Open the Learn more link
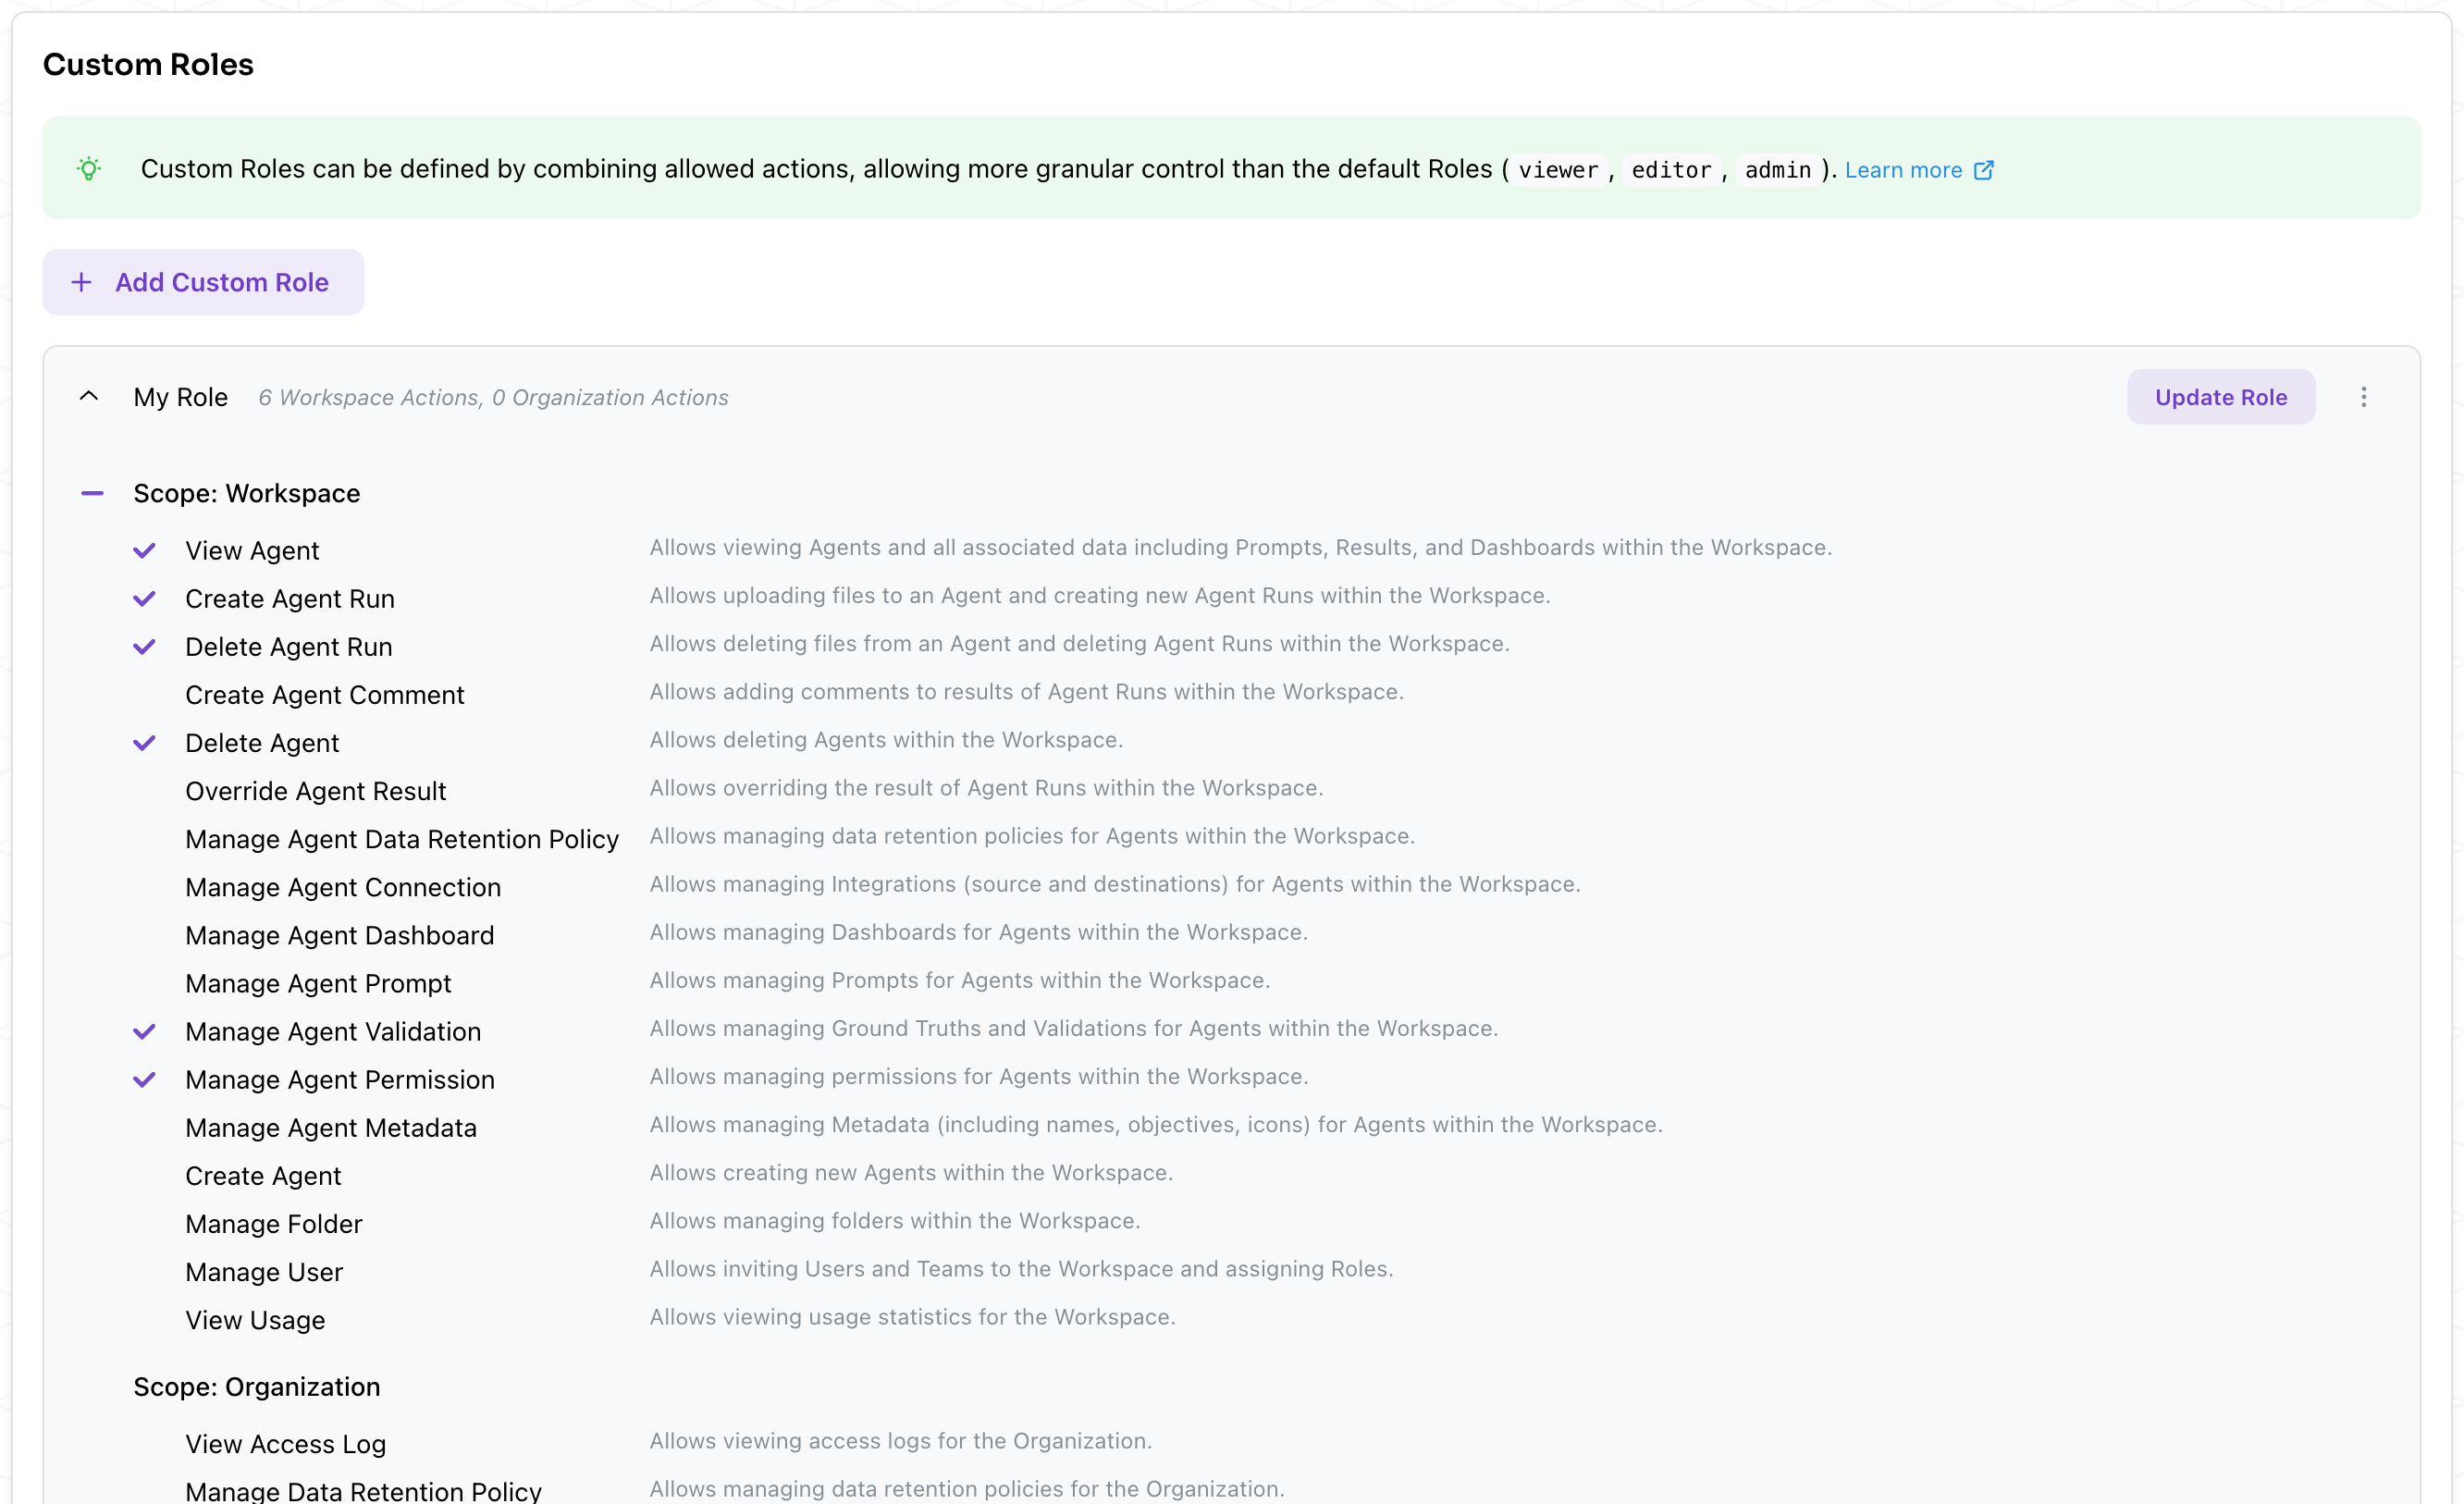This screenshot has width=2464, height=1504. point(1903,170)
